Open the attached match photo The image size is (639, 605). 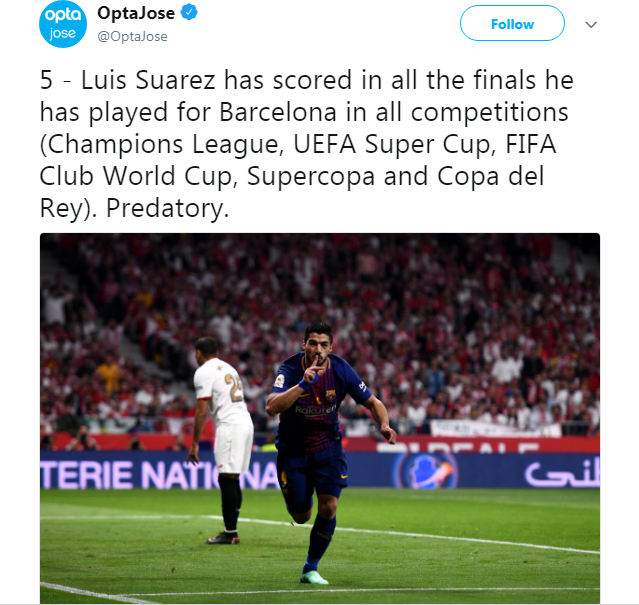320,418
